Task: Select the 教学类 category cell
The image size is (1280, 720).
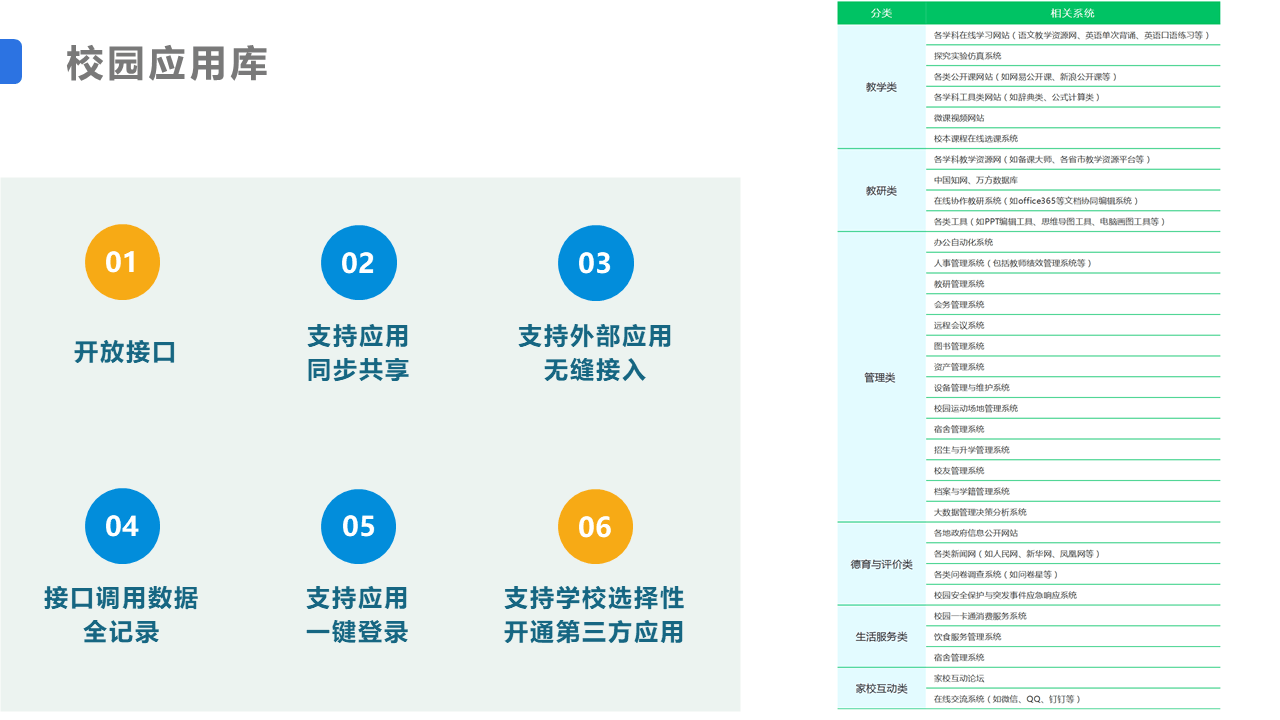Action: click(881, 87)
